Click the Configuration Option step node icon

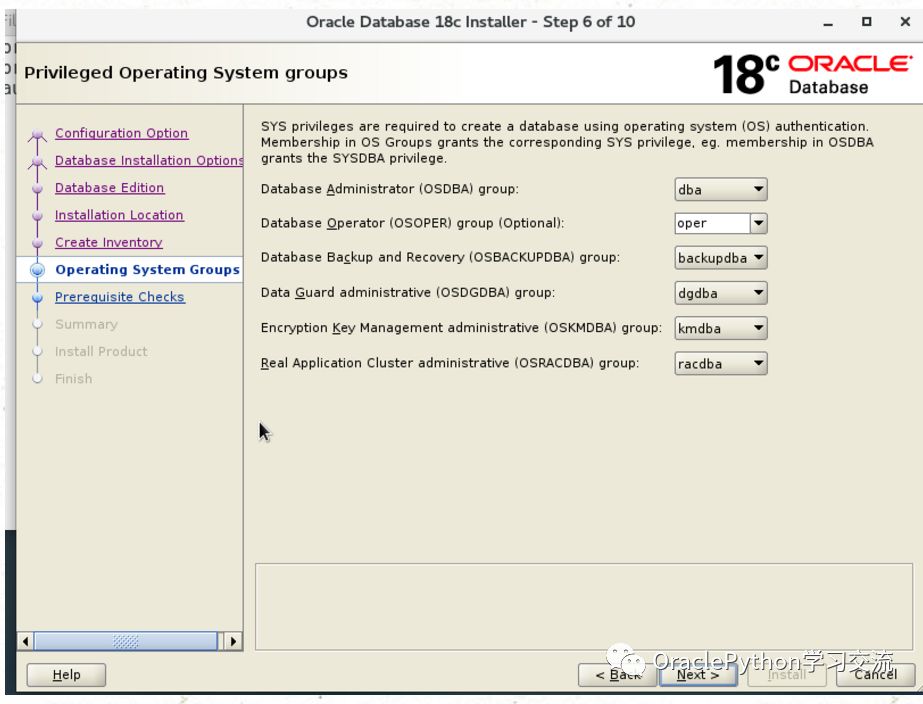[x=38, y=136]
